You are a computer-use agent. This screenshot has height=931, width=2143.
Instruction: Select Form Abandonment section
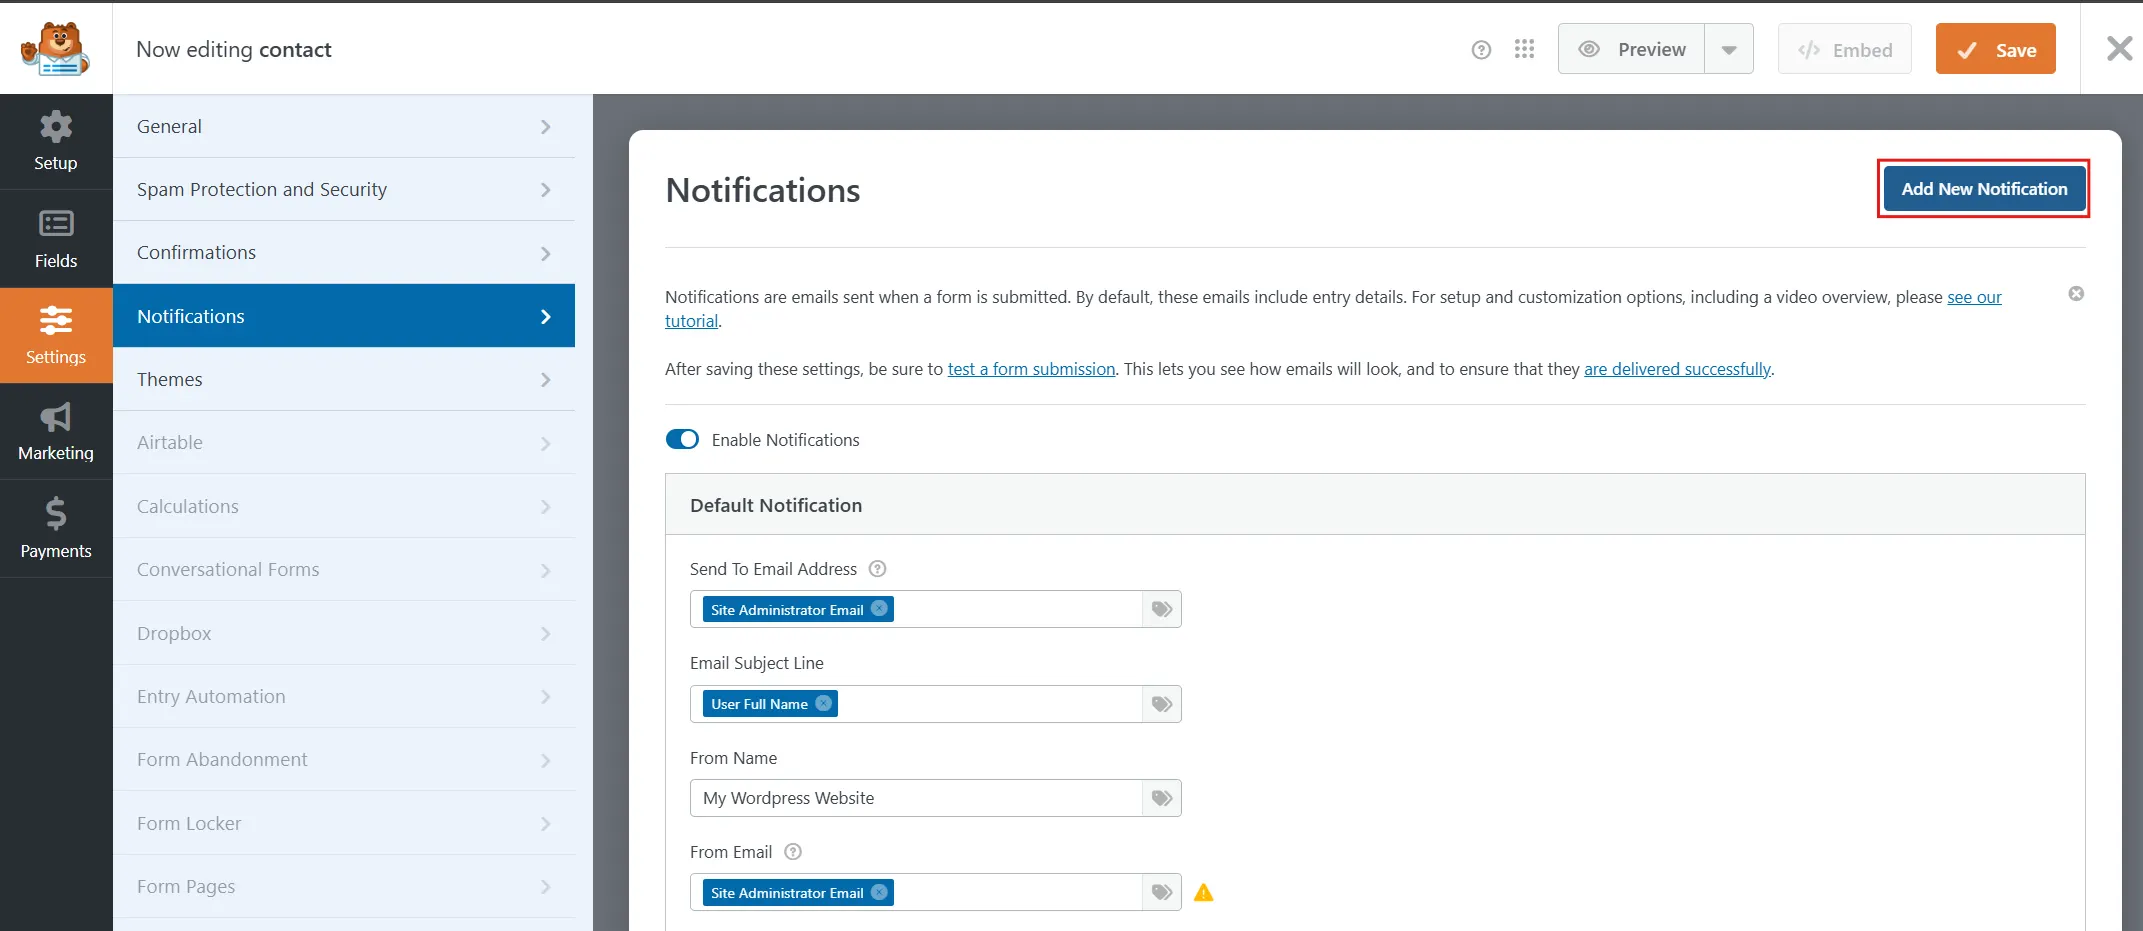pyautogui.click(x=344, y=760)
